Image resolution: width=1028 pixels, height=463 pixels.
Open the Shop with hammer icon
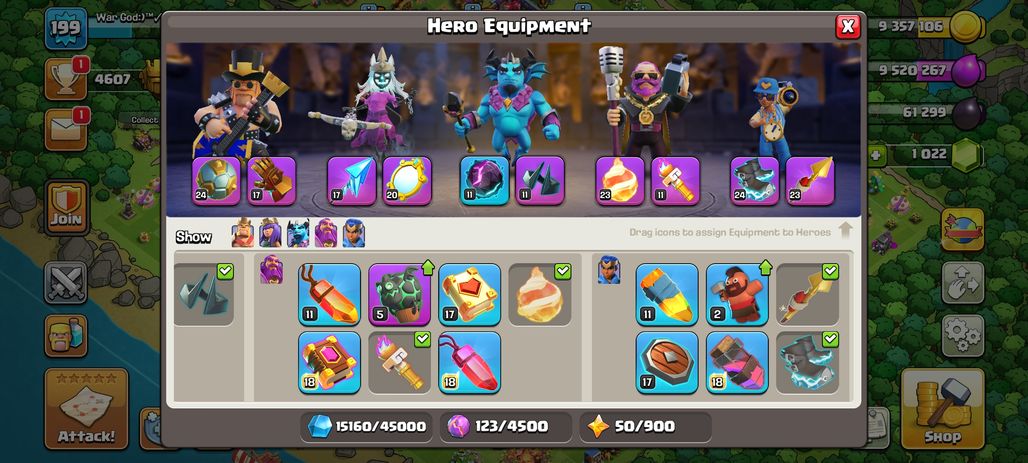click(943, 409)
